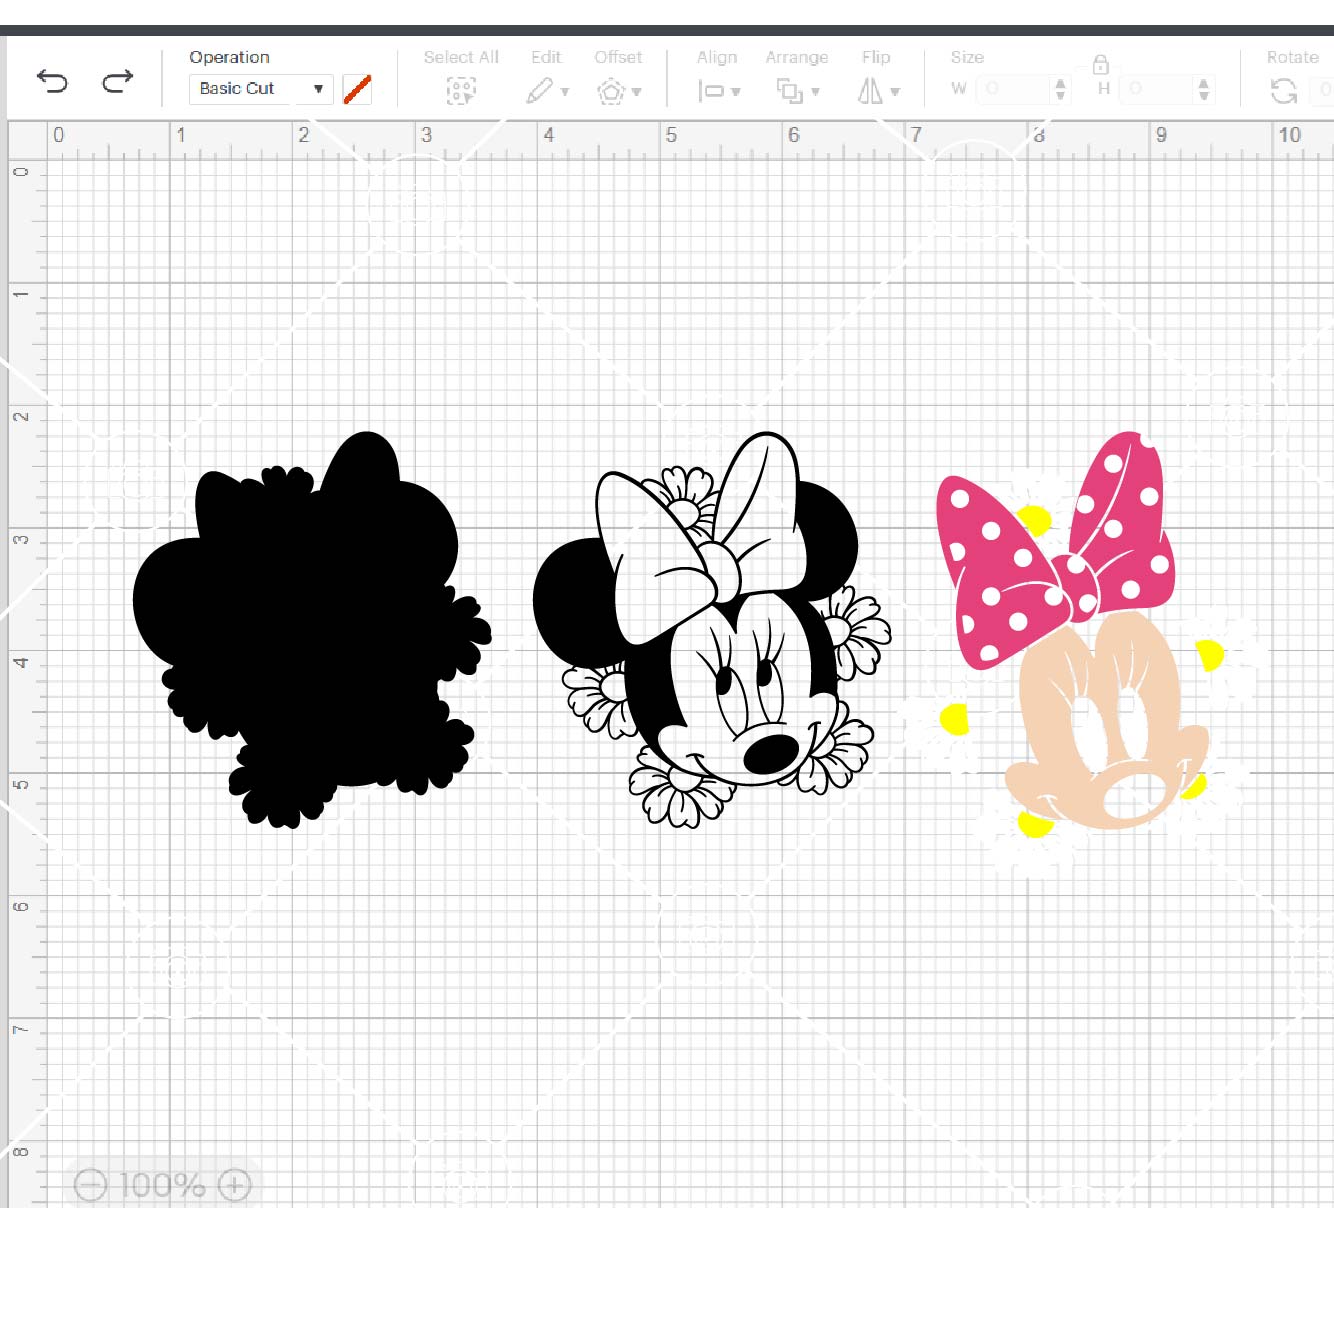This screenshot has height=1334, width=1334.
Task: Click the Select All label
Action: [461, 57]
